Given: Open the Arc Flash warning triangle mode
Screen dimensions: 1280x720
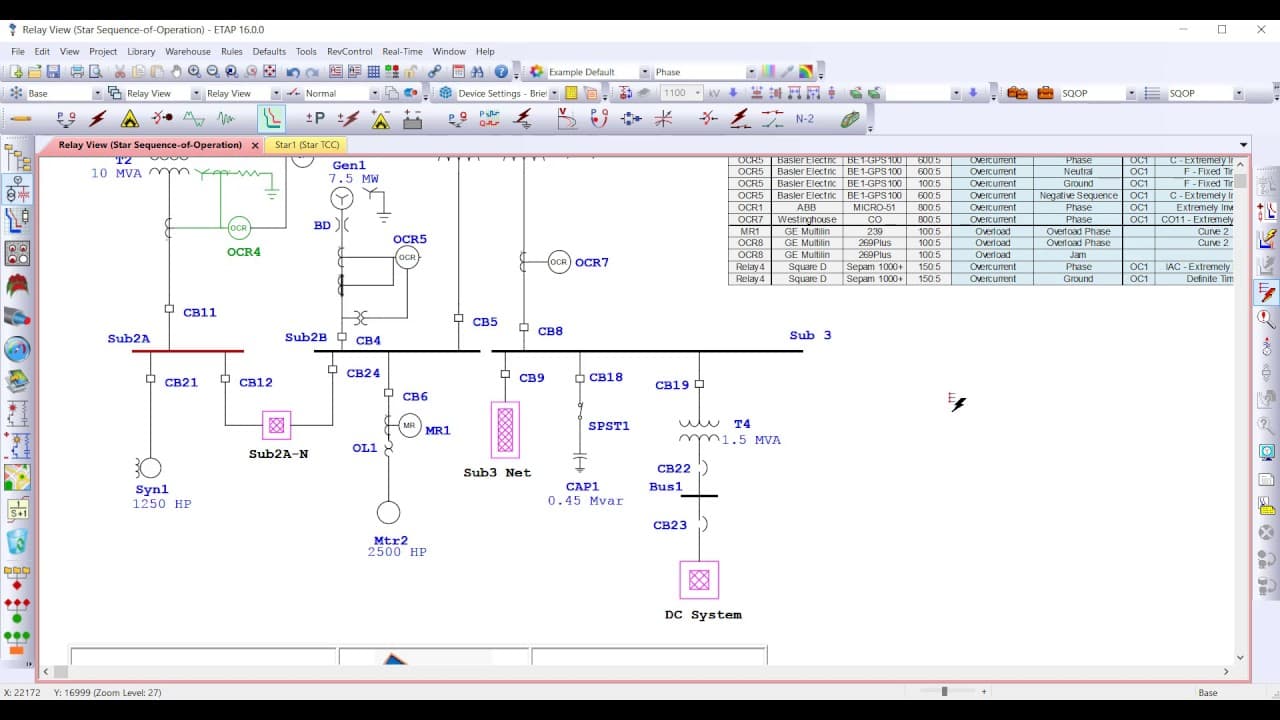Looking at the screenshot, I should tap(129, 119).
